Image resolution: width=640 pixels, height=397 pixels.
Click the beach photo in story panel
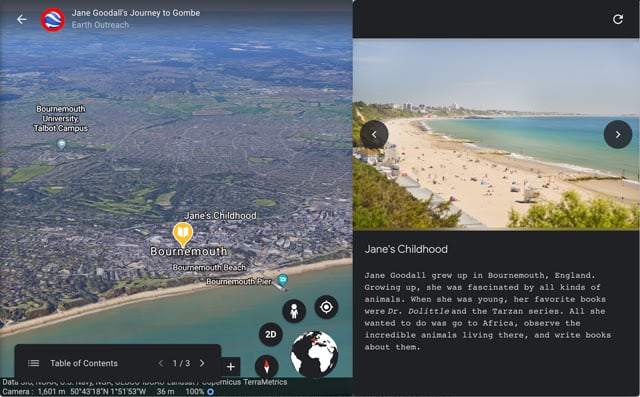496,134
